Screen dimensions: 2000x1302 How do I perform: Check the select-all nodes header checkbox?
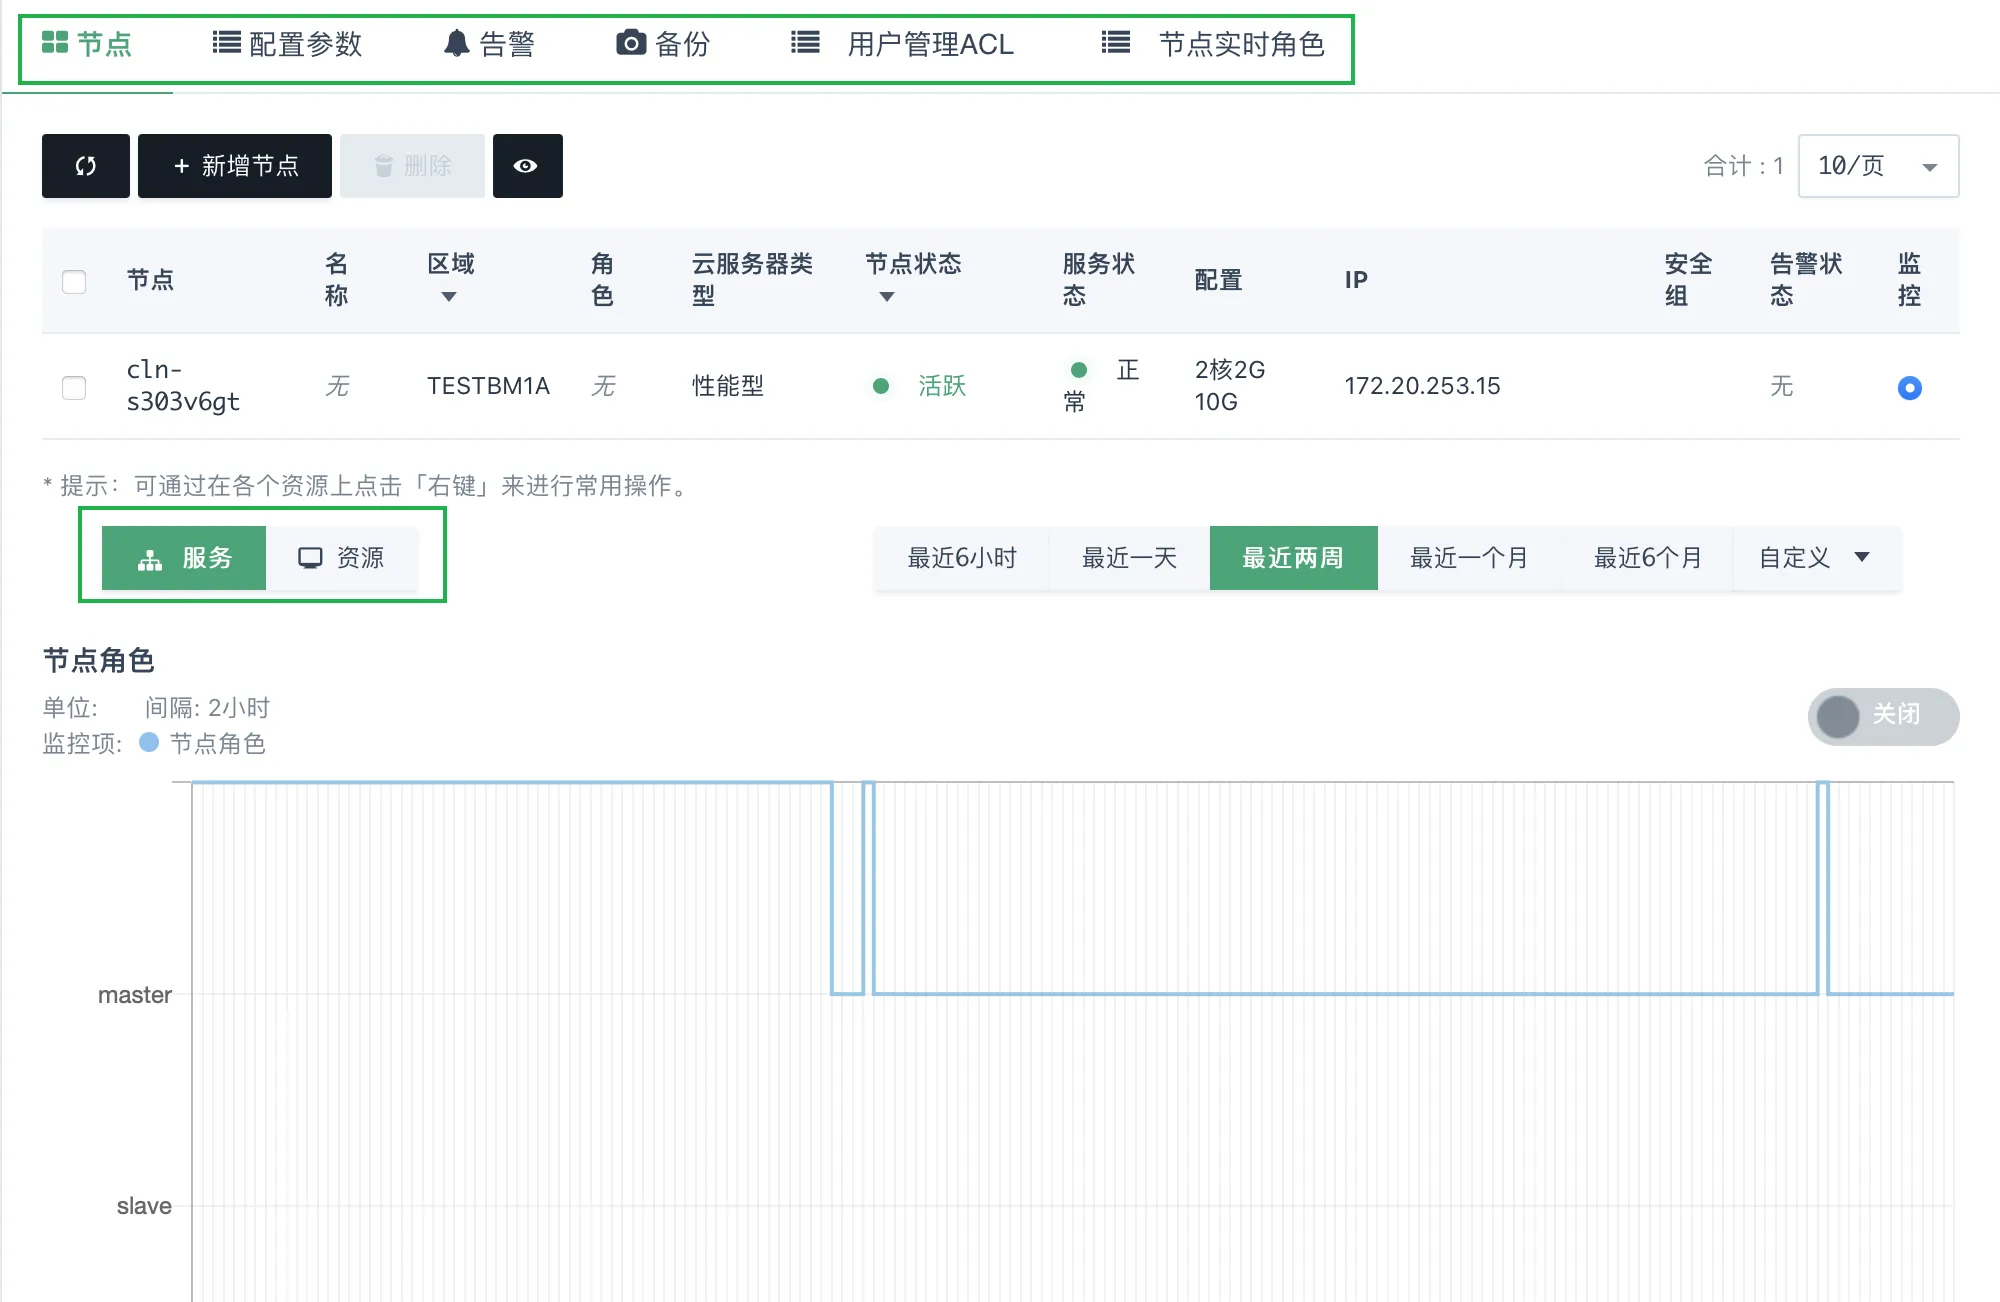74,281
